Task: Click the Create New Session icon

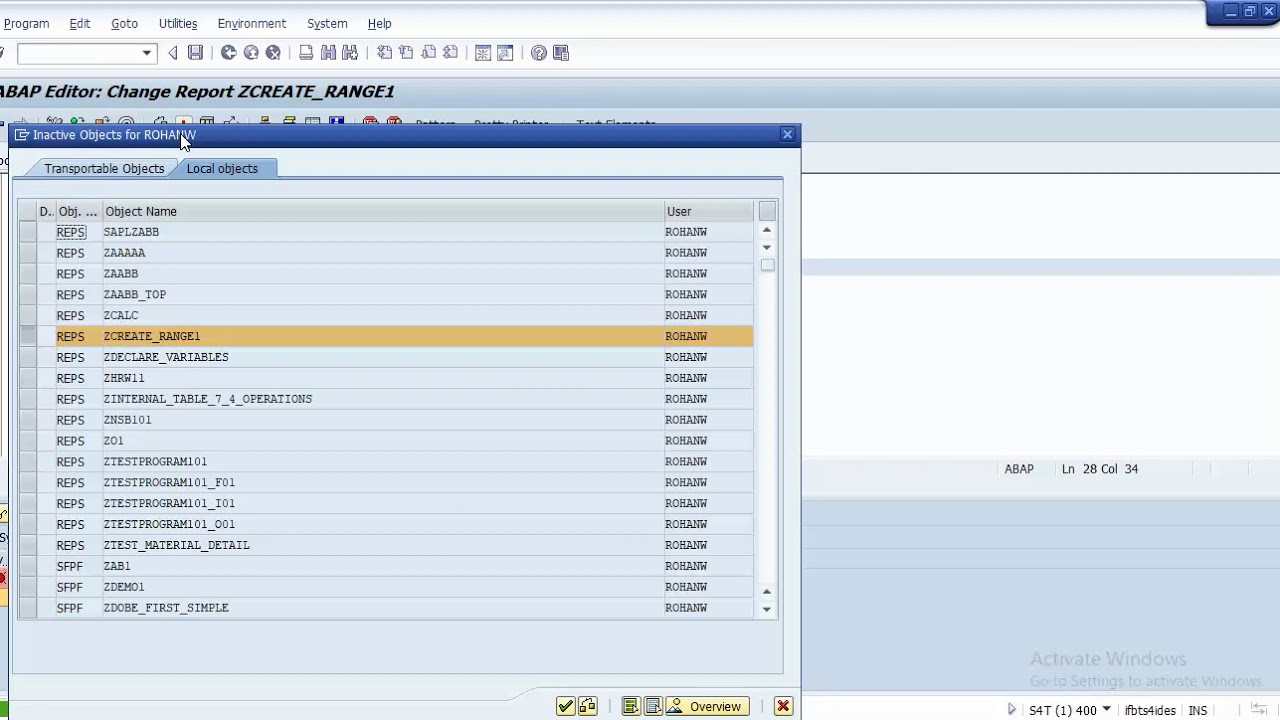Action: pos(483,53)
